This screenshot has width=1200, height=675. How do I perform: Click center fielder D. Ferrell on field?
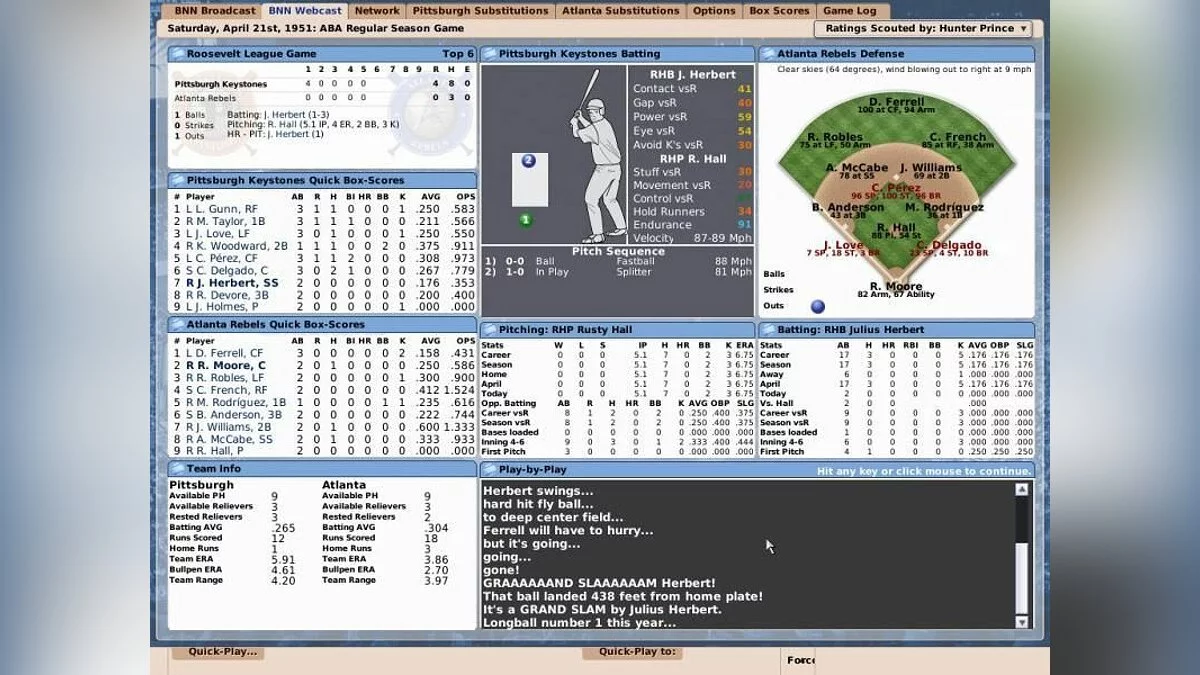pyautogui.click(x=896, y=102)
